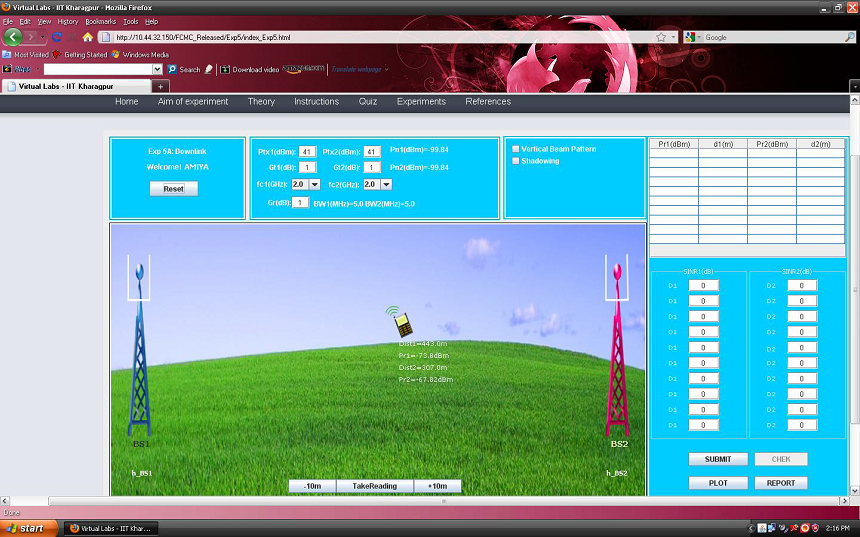Click the browser Back arrow button
The width and height of the screenshot is (860, 537).
tap(13, 37)
